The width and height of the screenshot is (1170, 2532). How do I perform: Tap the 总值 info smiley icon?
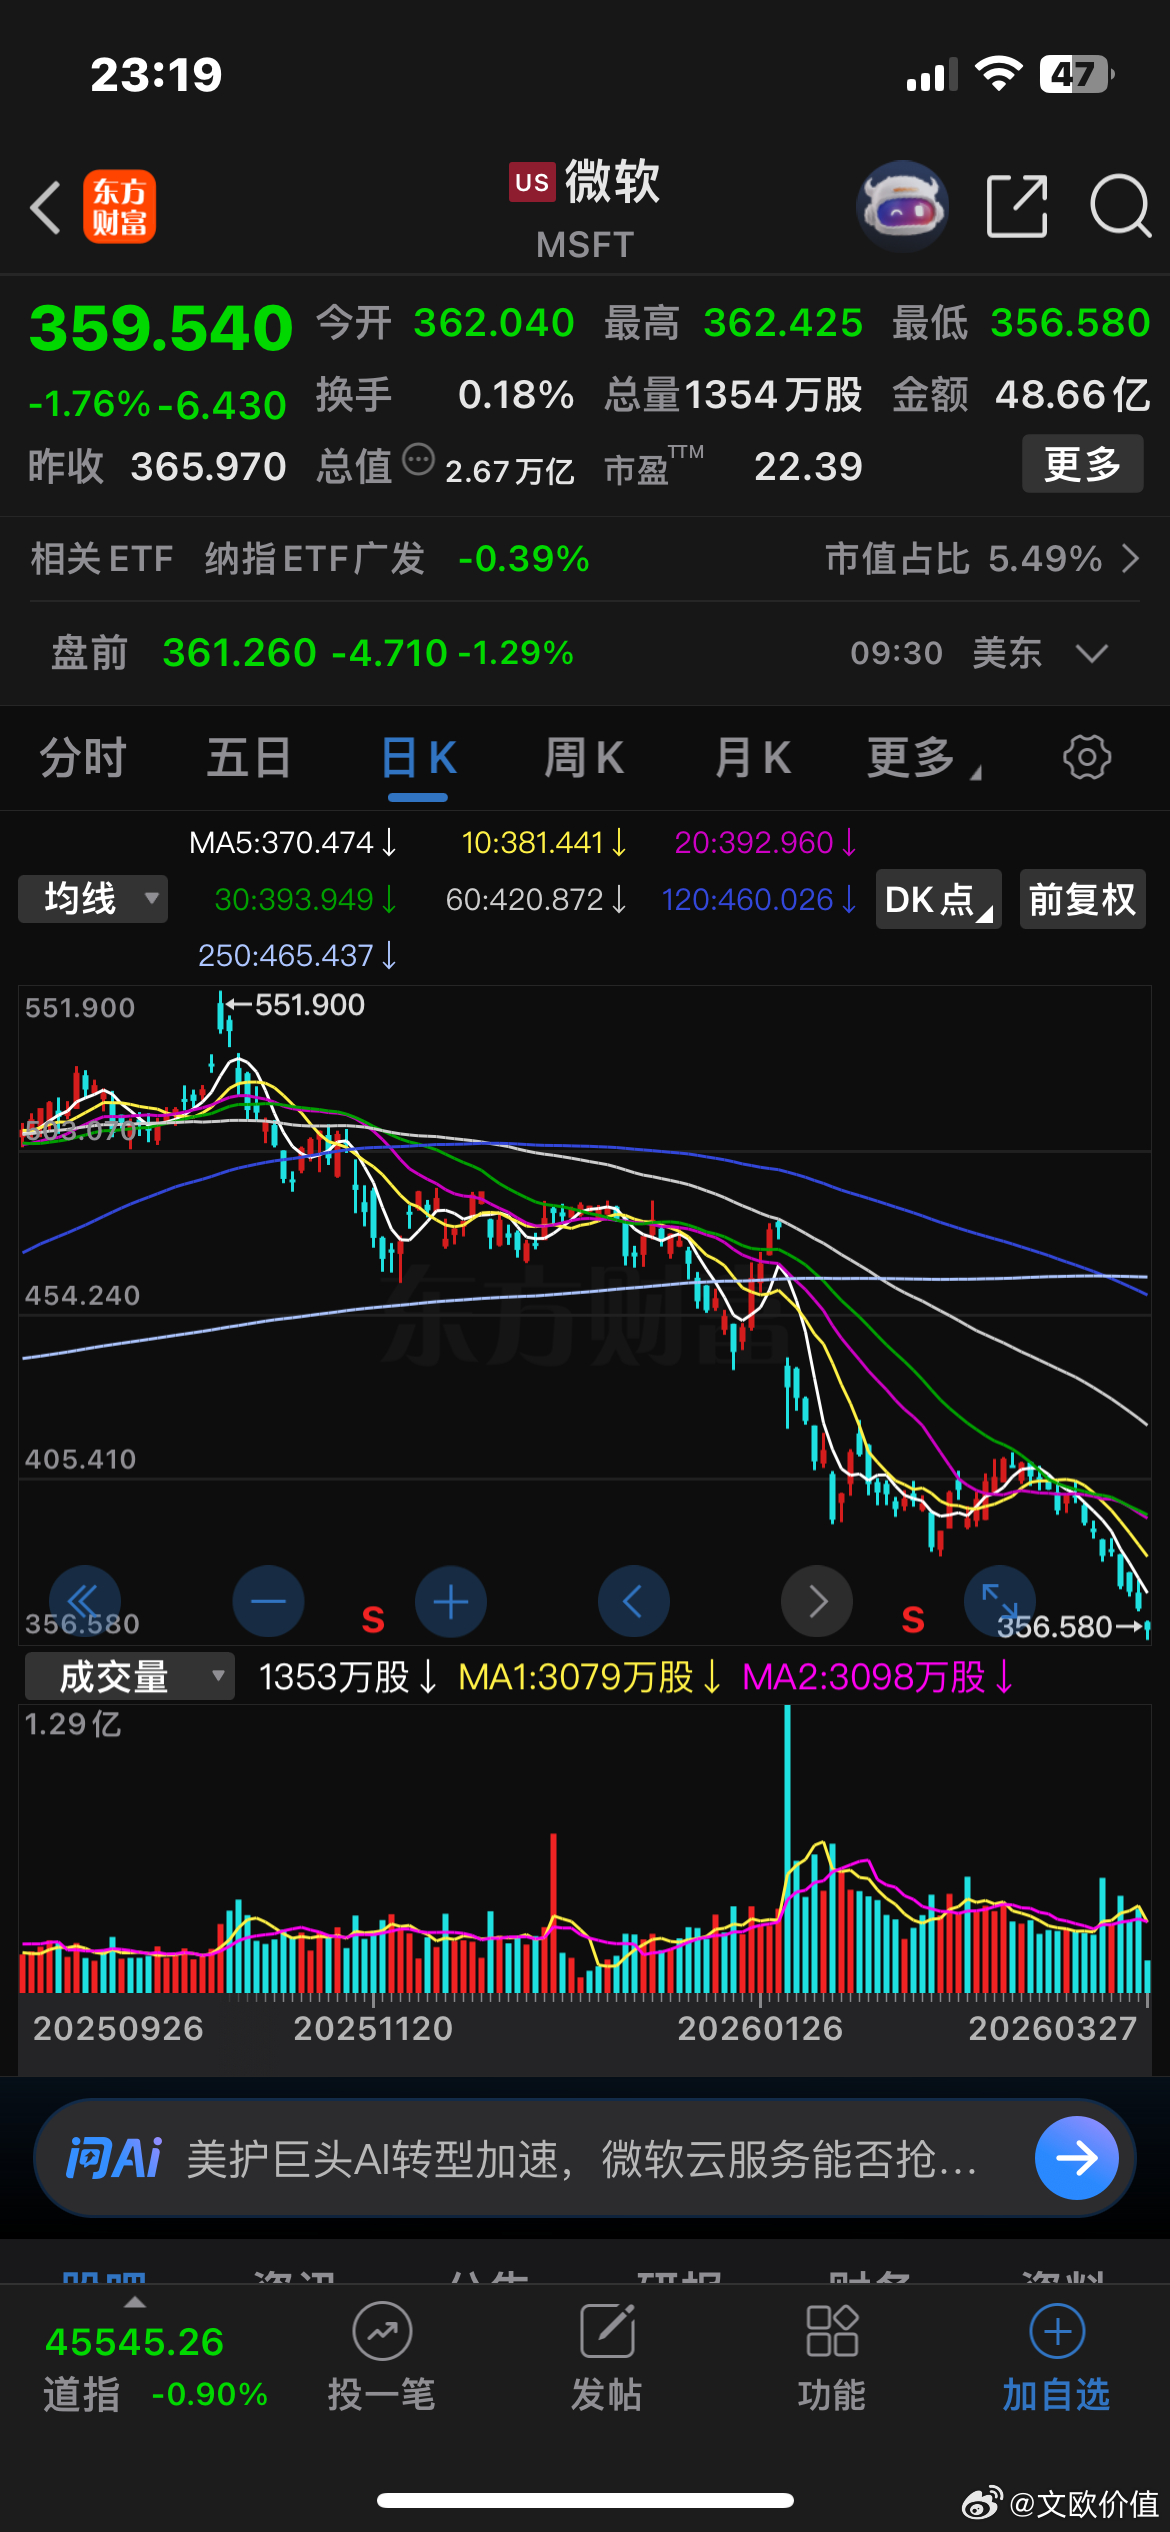[x=418, y=460]
